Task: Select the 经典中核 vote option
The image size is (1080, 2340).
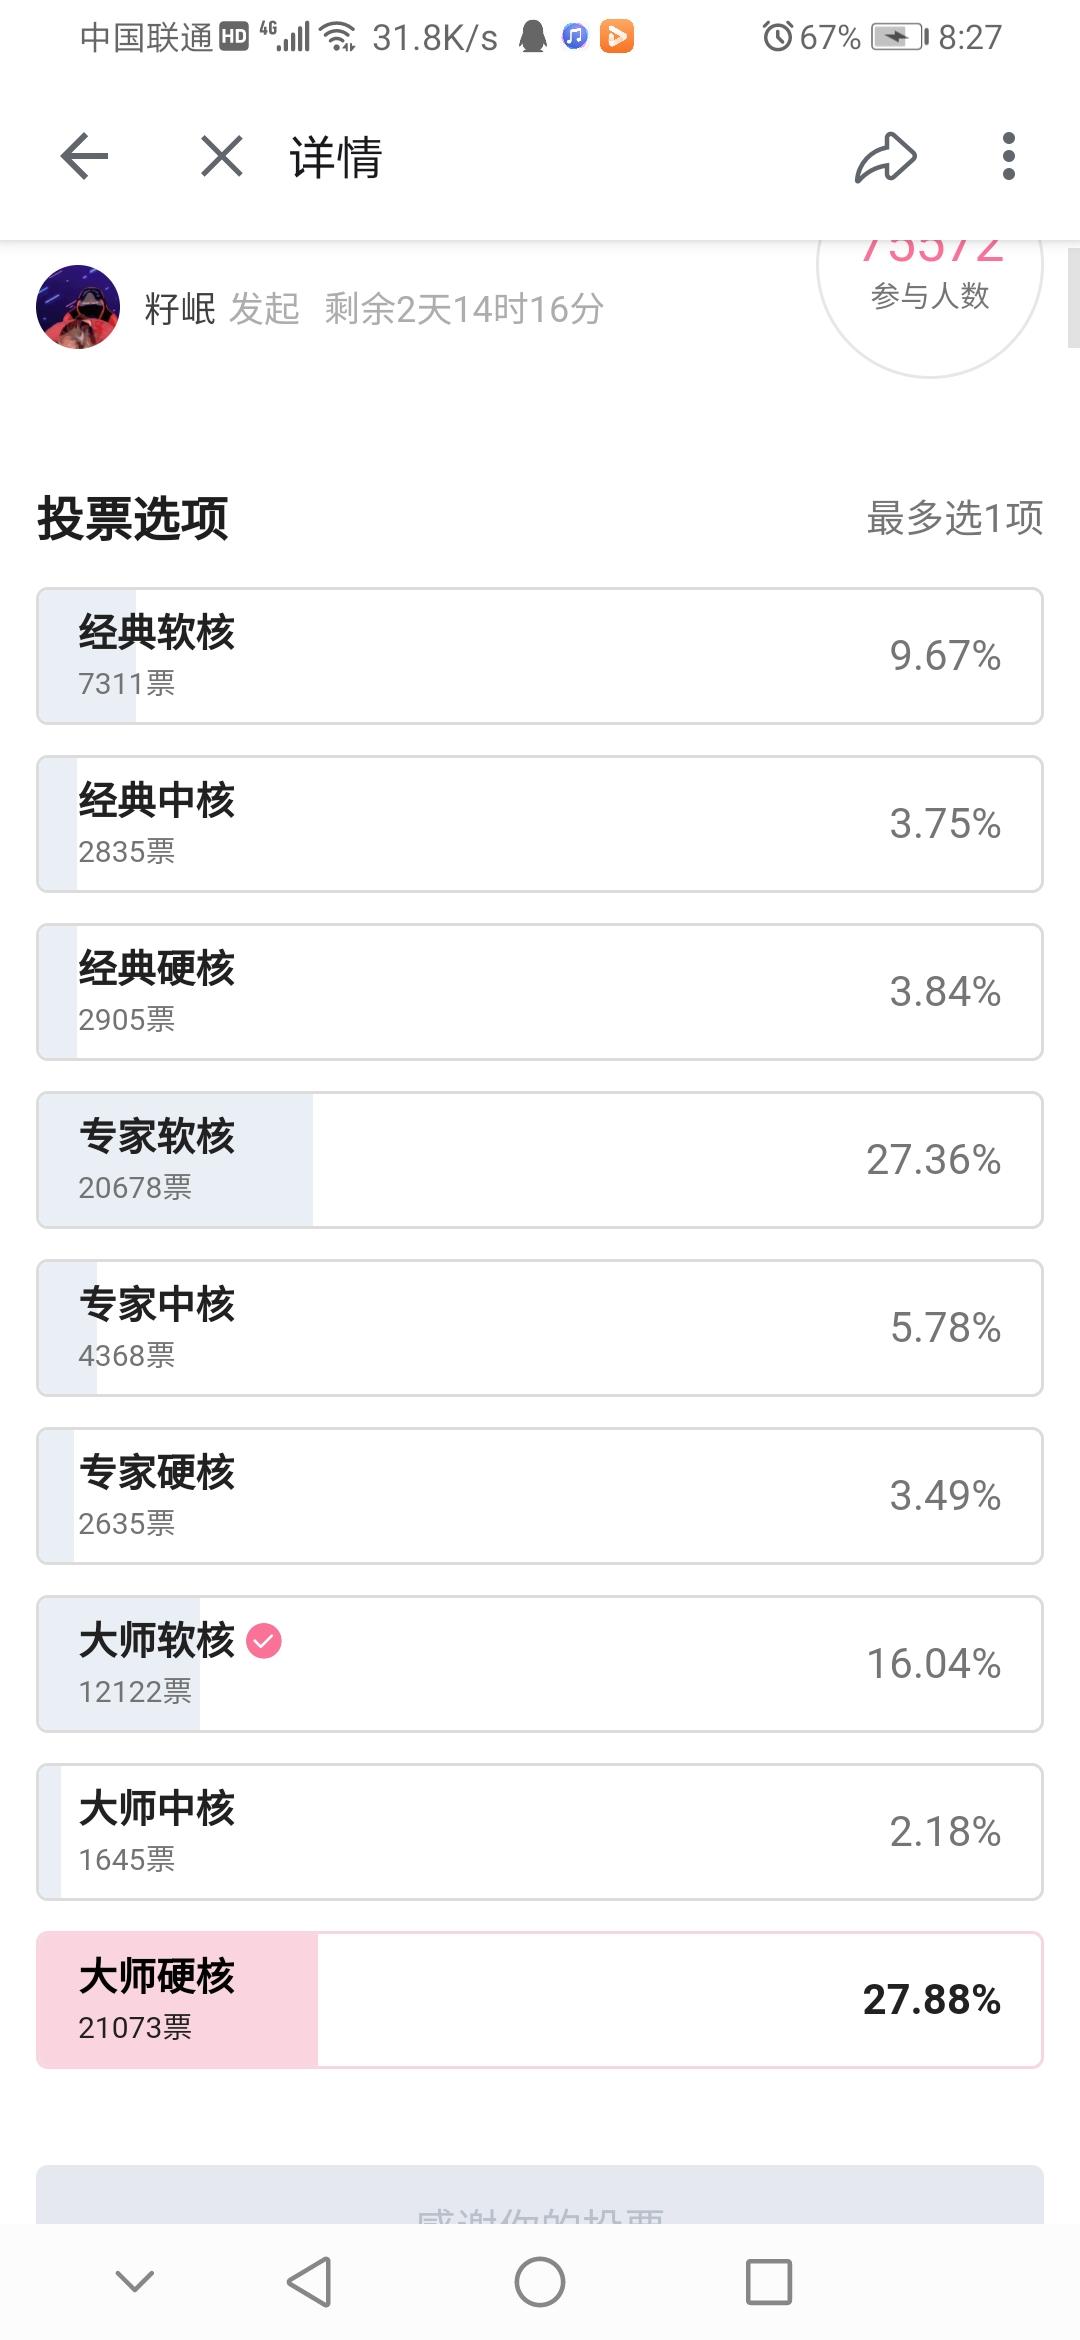Action: (x=540, y=824)
